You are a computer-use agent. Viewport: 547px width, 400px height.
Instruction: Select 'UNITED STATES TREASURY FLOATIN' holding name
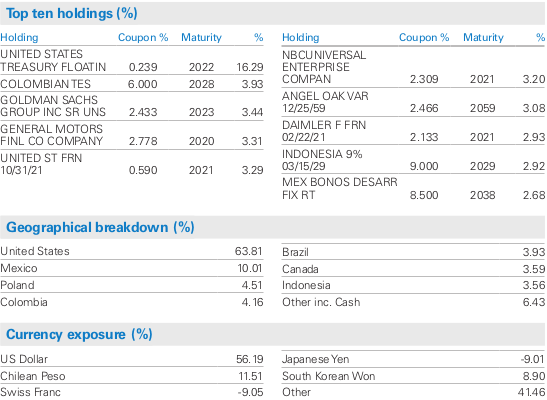[53, 60]
